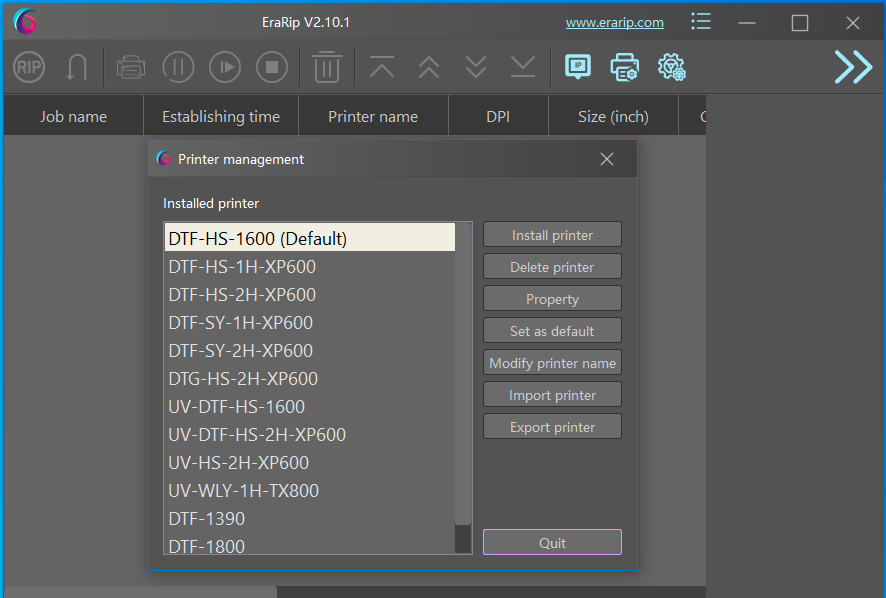Click Delete printer button
The height and width of the screenshot is (598, 886).
pos(552,267)
